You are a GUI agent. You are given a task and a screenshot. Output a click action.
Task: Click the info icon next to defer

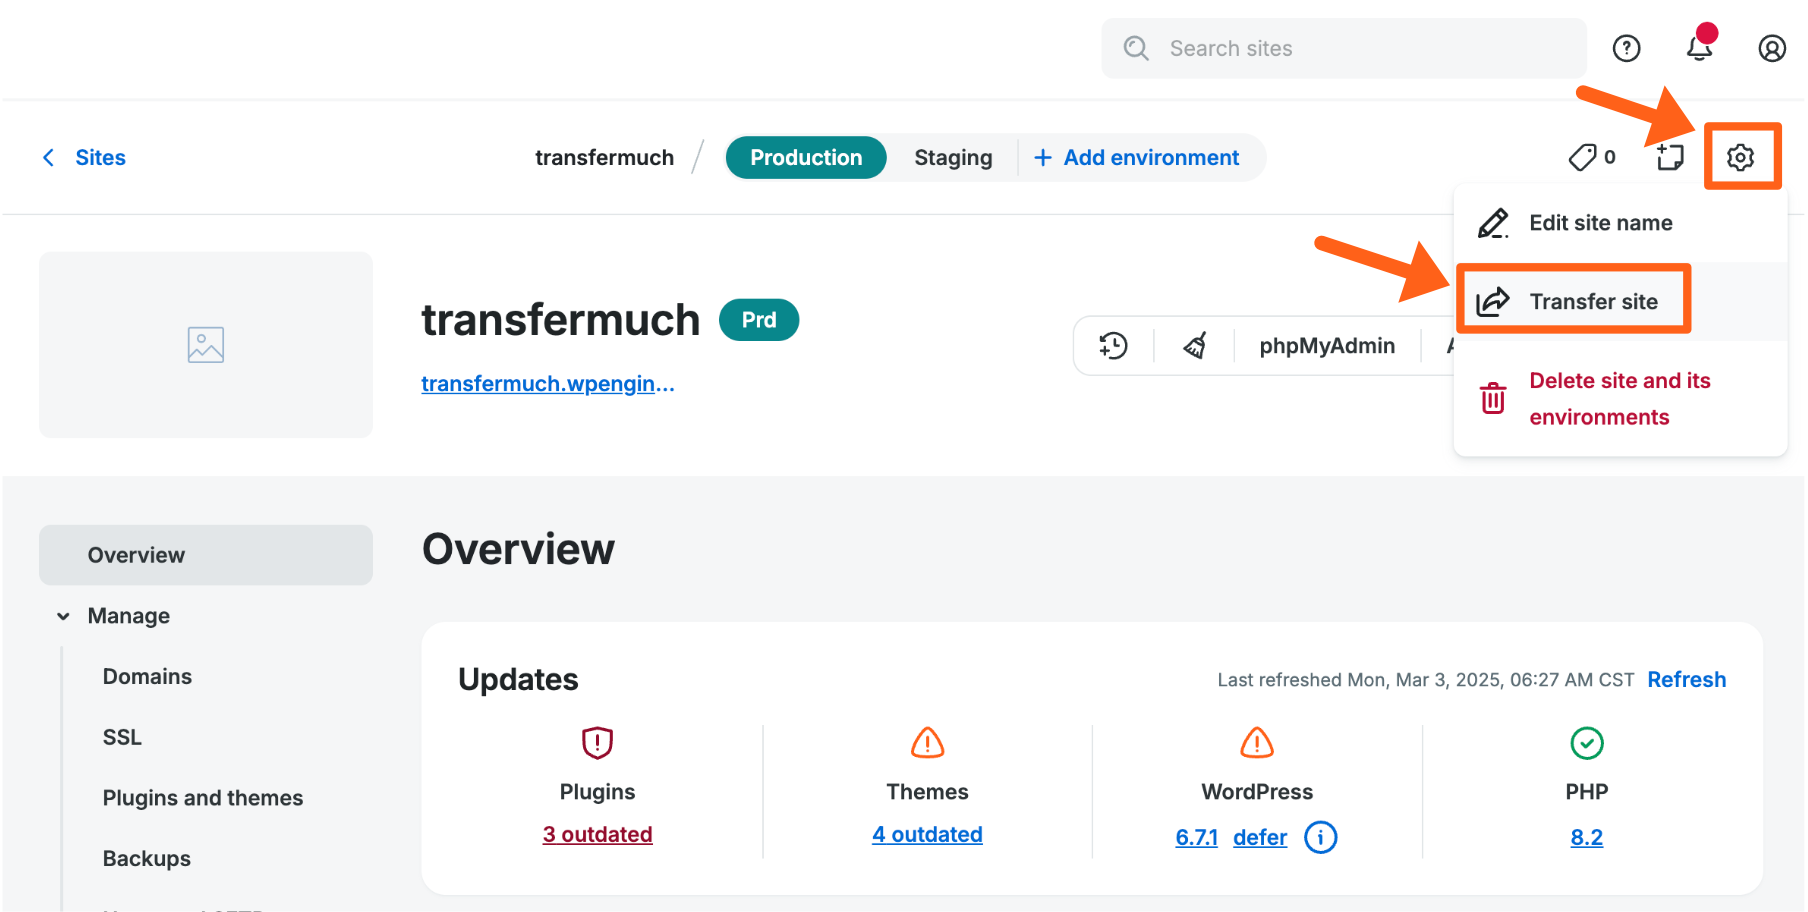click(x=1320, y=837)
